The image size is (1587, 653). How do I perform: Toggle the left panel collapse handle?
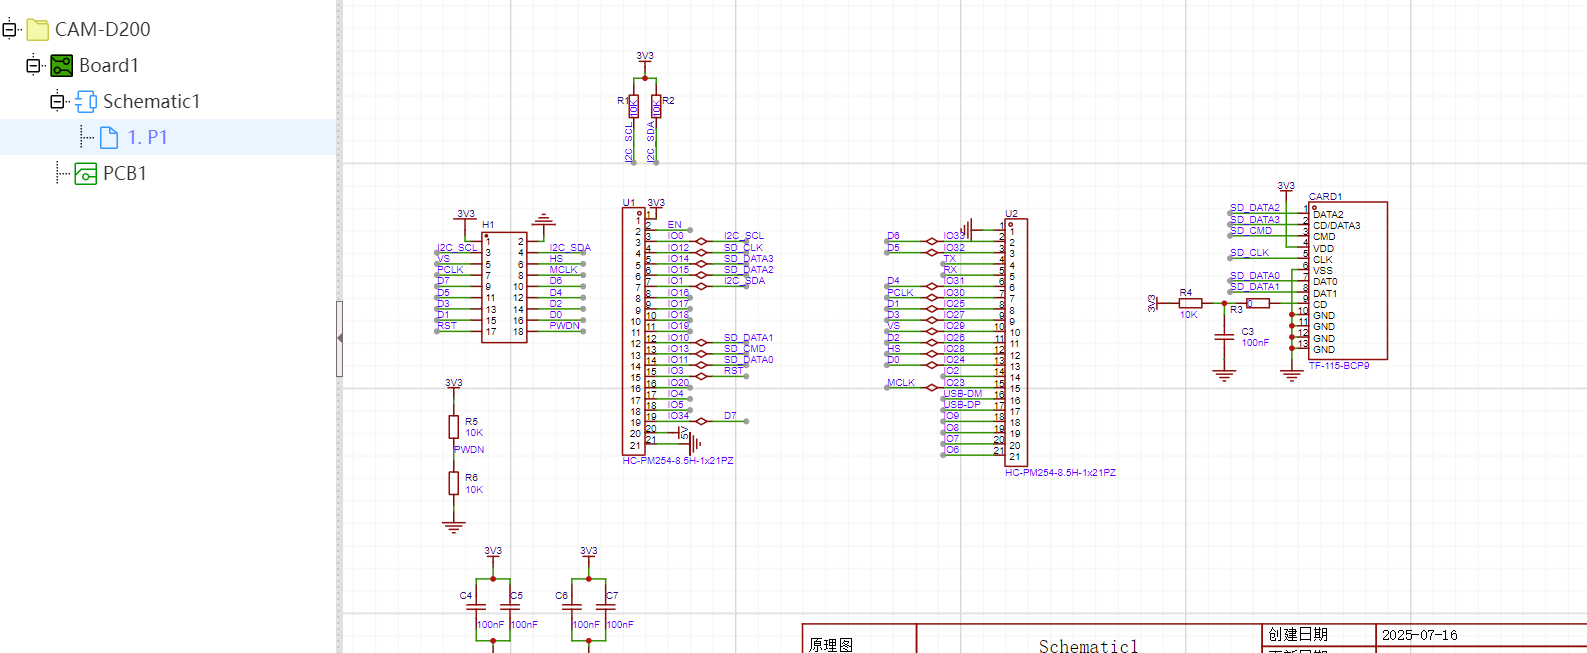(340, 338)
